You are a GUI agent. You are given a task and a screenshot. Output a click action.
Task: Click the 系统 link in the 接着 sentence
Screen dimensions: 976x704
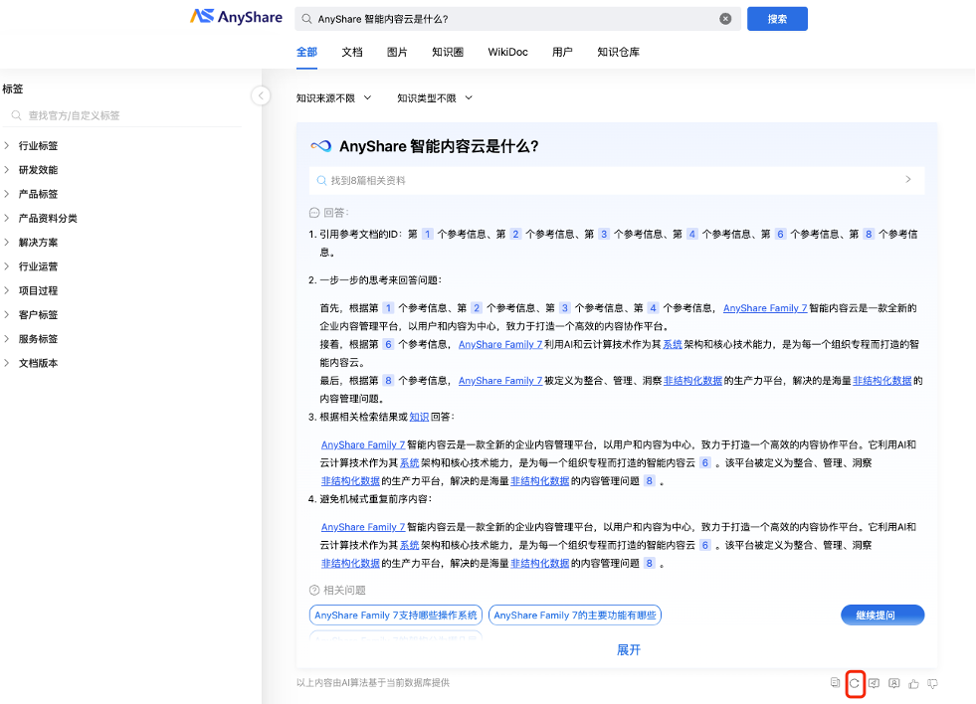(x=672, y=344)
